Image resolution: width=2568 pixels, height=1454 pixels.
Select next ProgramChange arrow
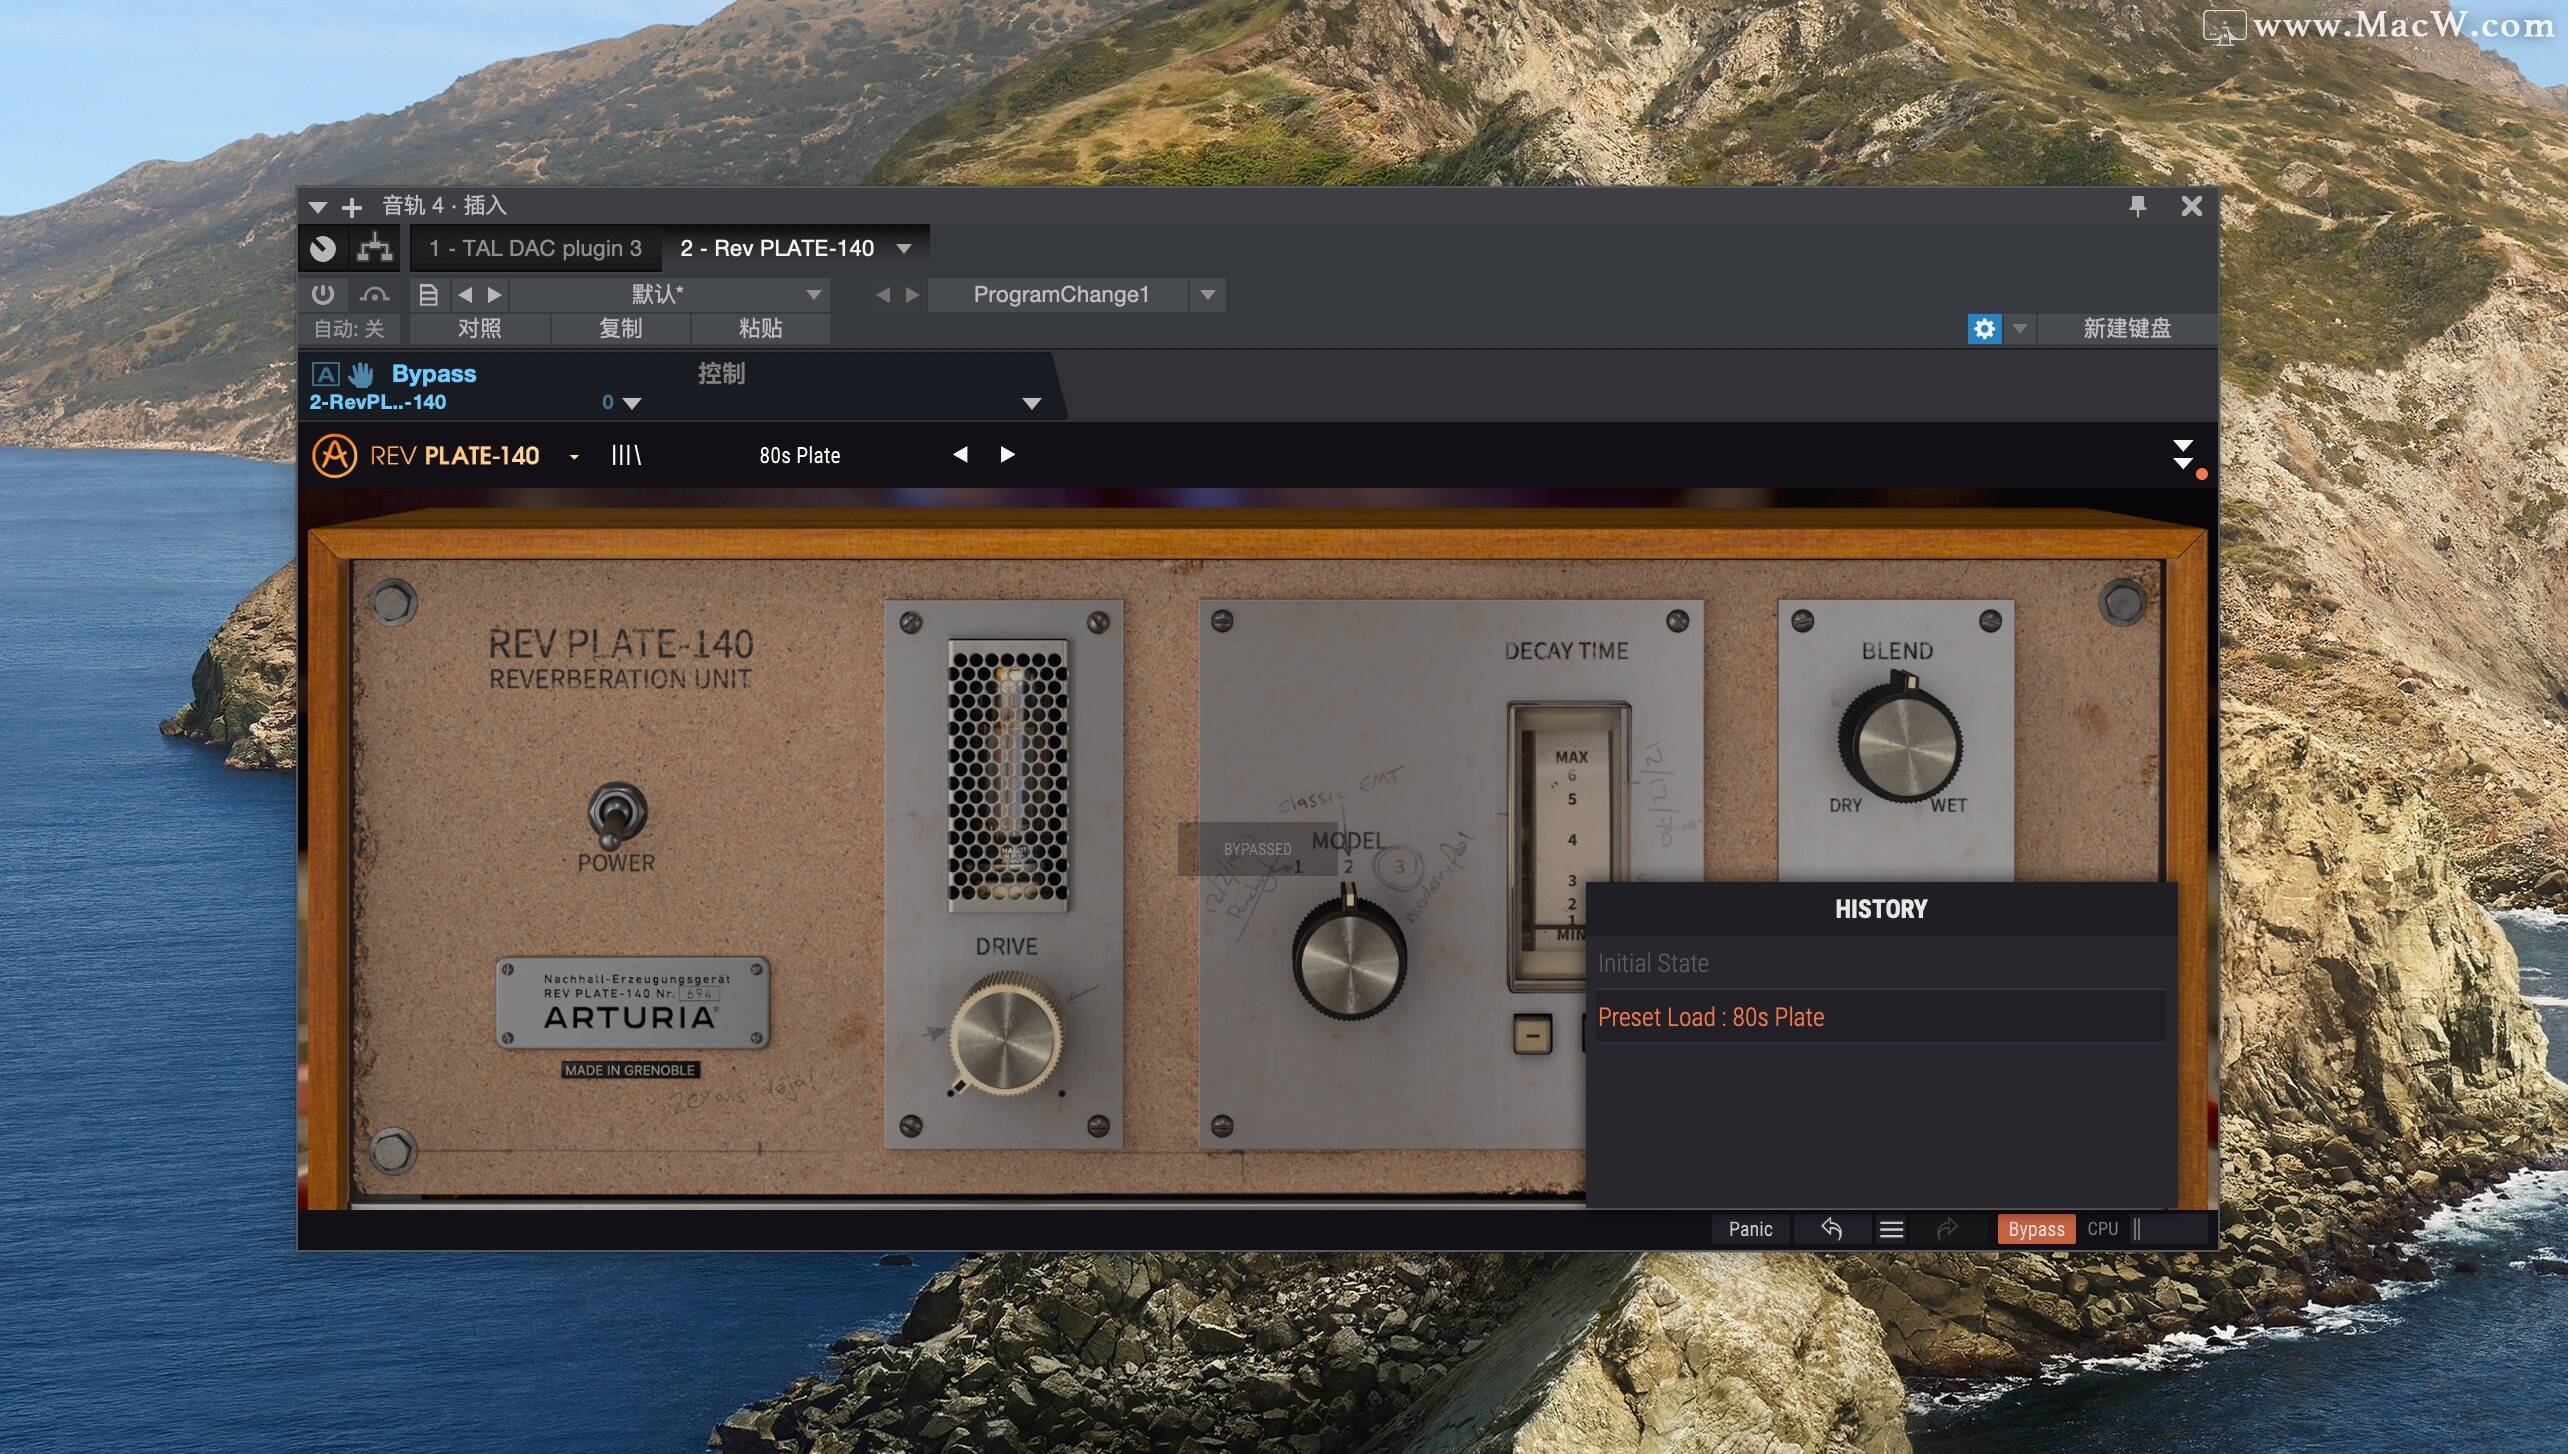pos(912,294)
